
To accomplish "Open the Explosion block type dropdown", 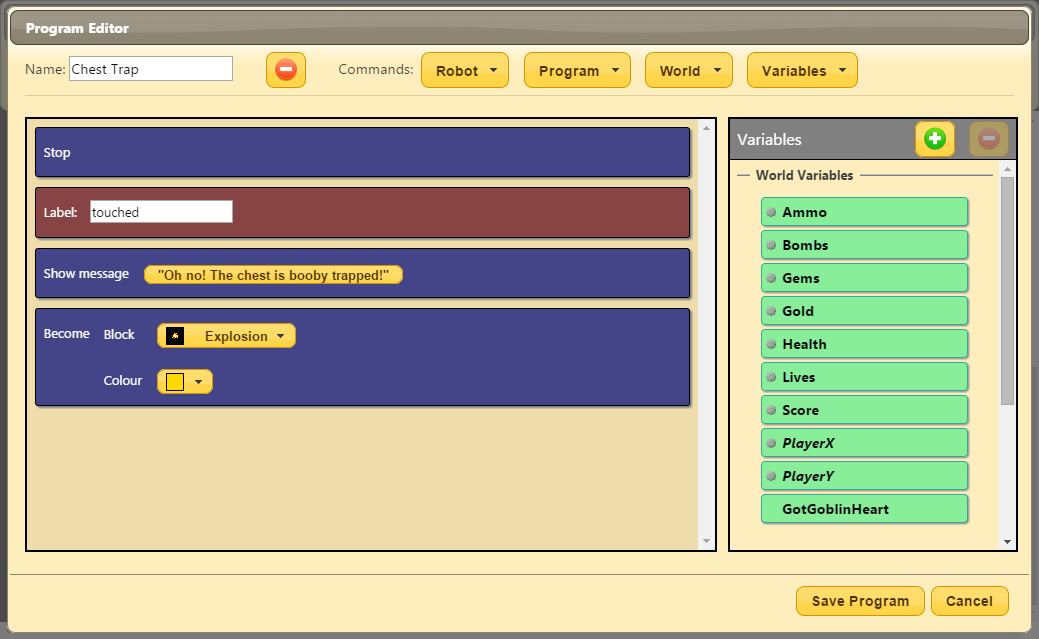I will pyautogui.click(x=227, y=336).
